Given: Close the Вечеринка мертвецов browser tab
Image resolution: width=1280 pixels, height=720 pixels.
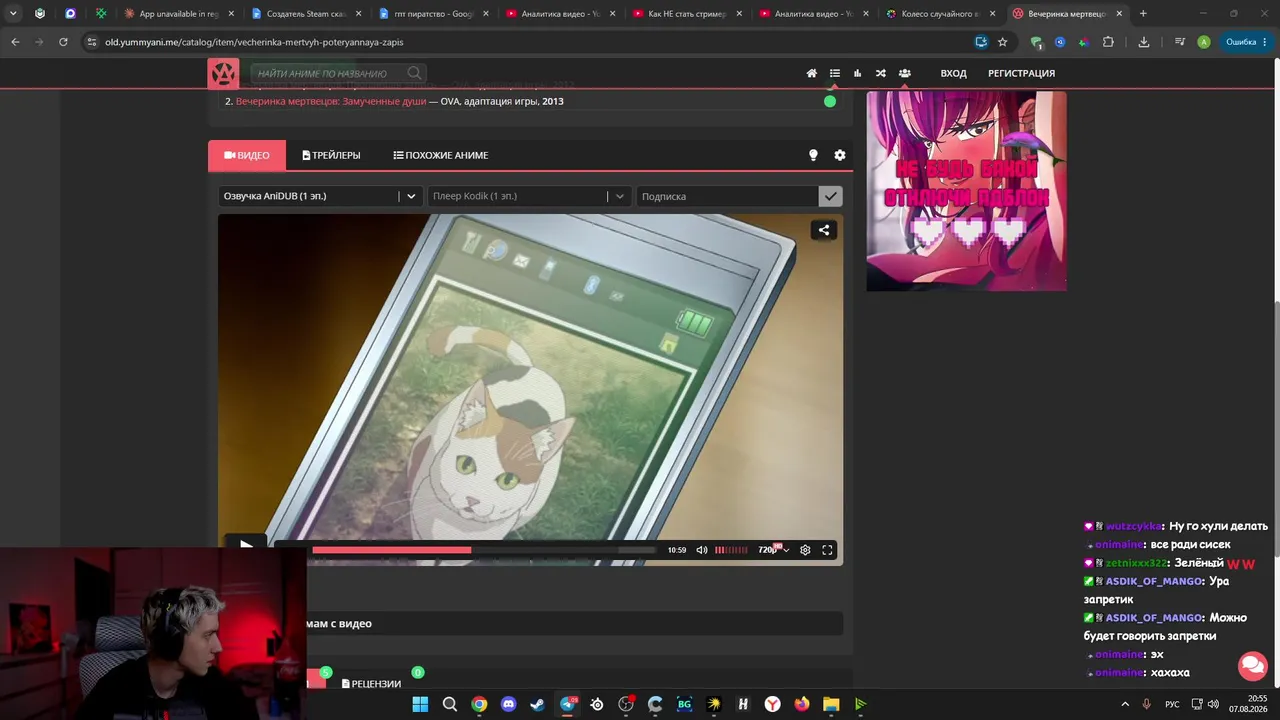Looking at the screenshot, I should 1119,14.
